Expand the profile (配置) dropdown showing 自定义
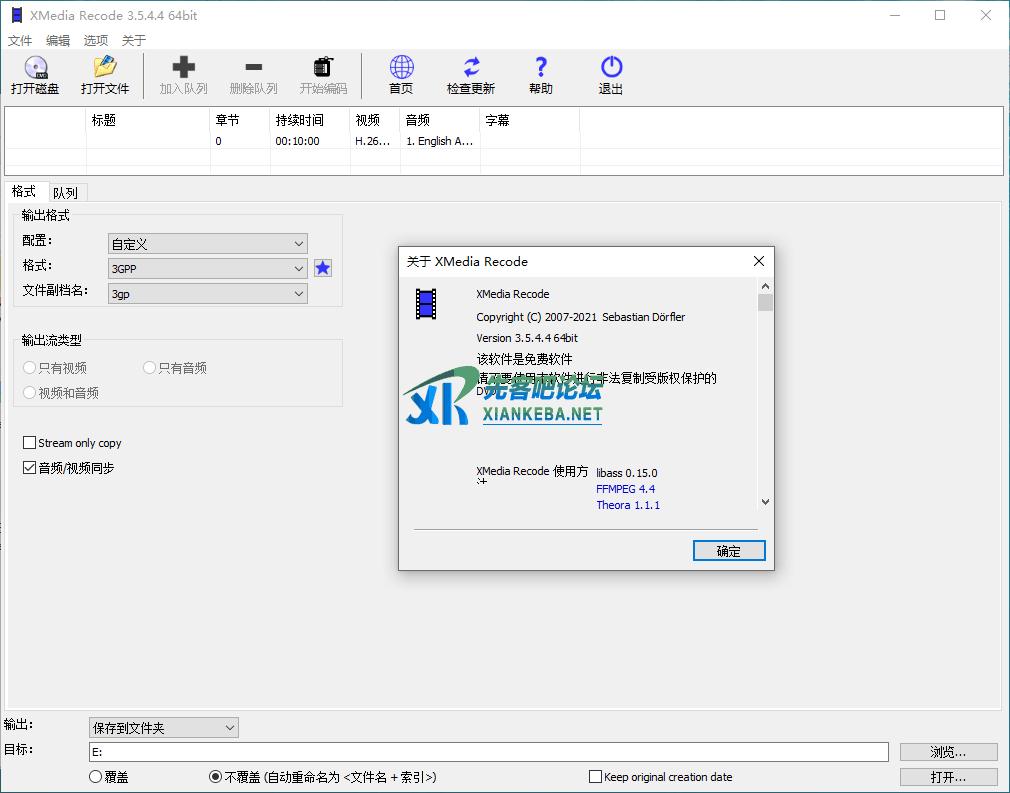 pos(207,244)
